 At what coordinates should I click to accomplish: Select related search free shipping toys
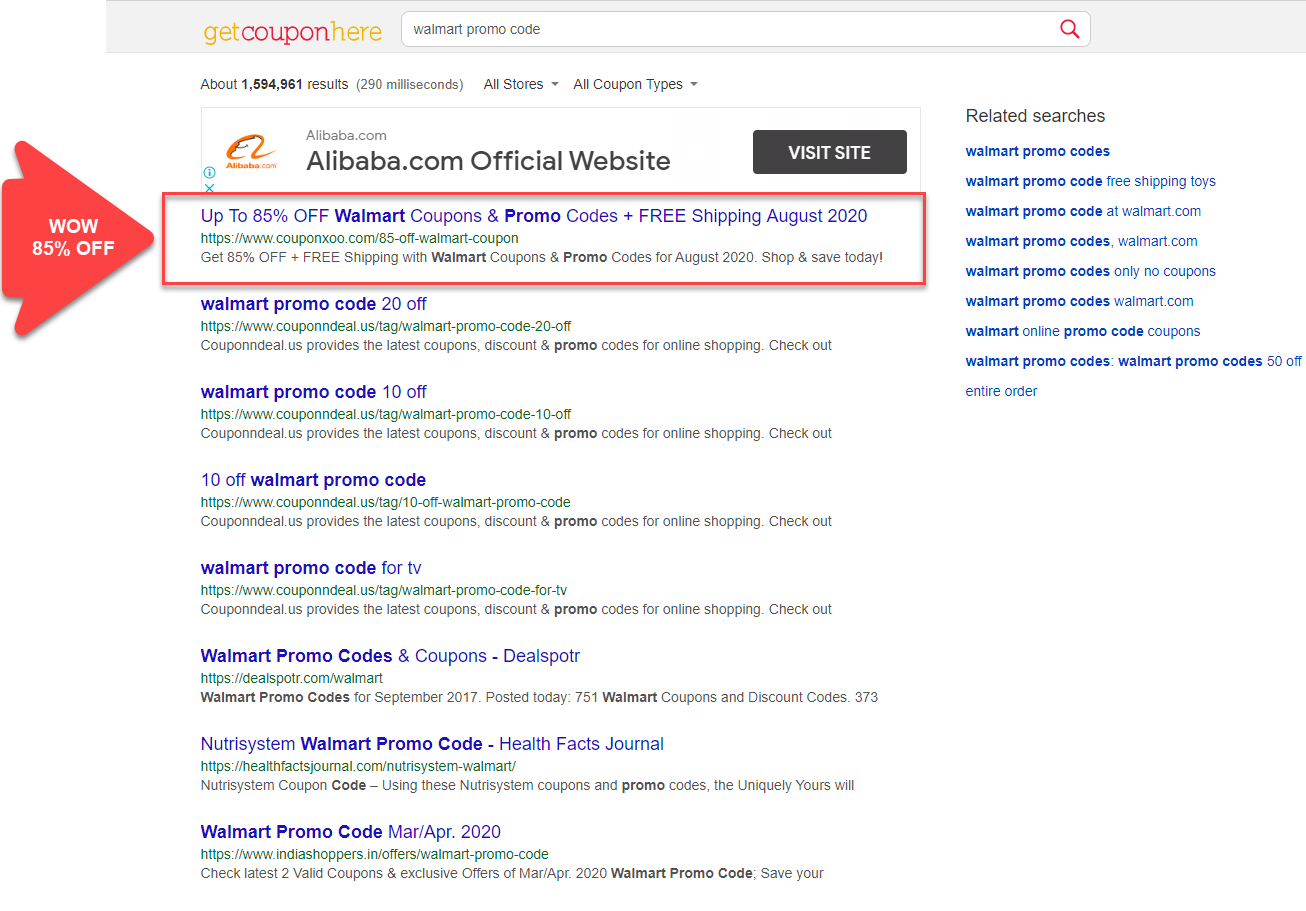(1091, 181)
